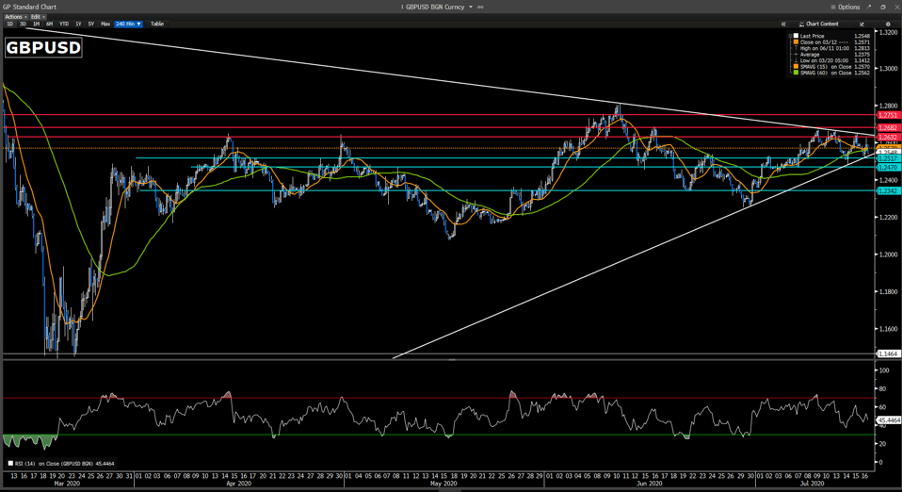Click the green SMAVG (60) legend swatch
The image size is (902, 492).
(796, 73)
